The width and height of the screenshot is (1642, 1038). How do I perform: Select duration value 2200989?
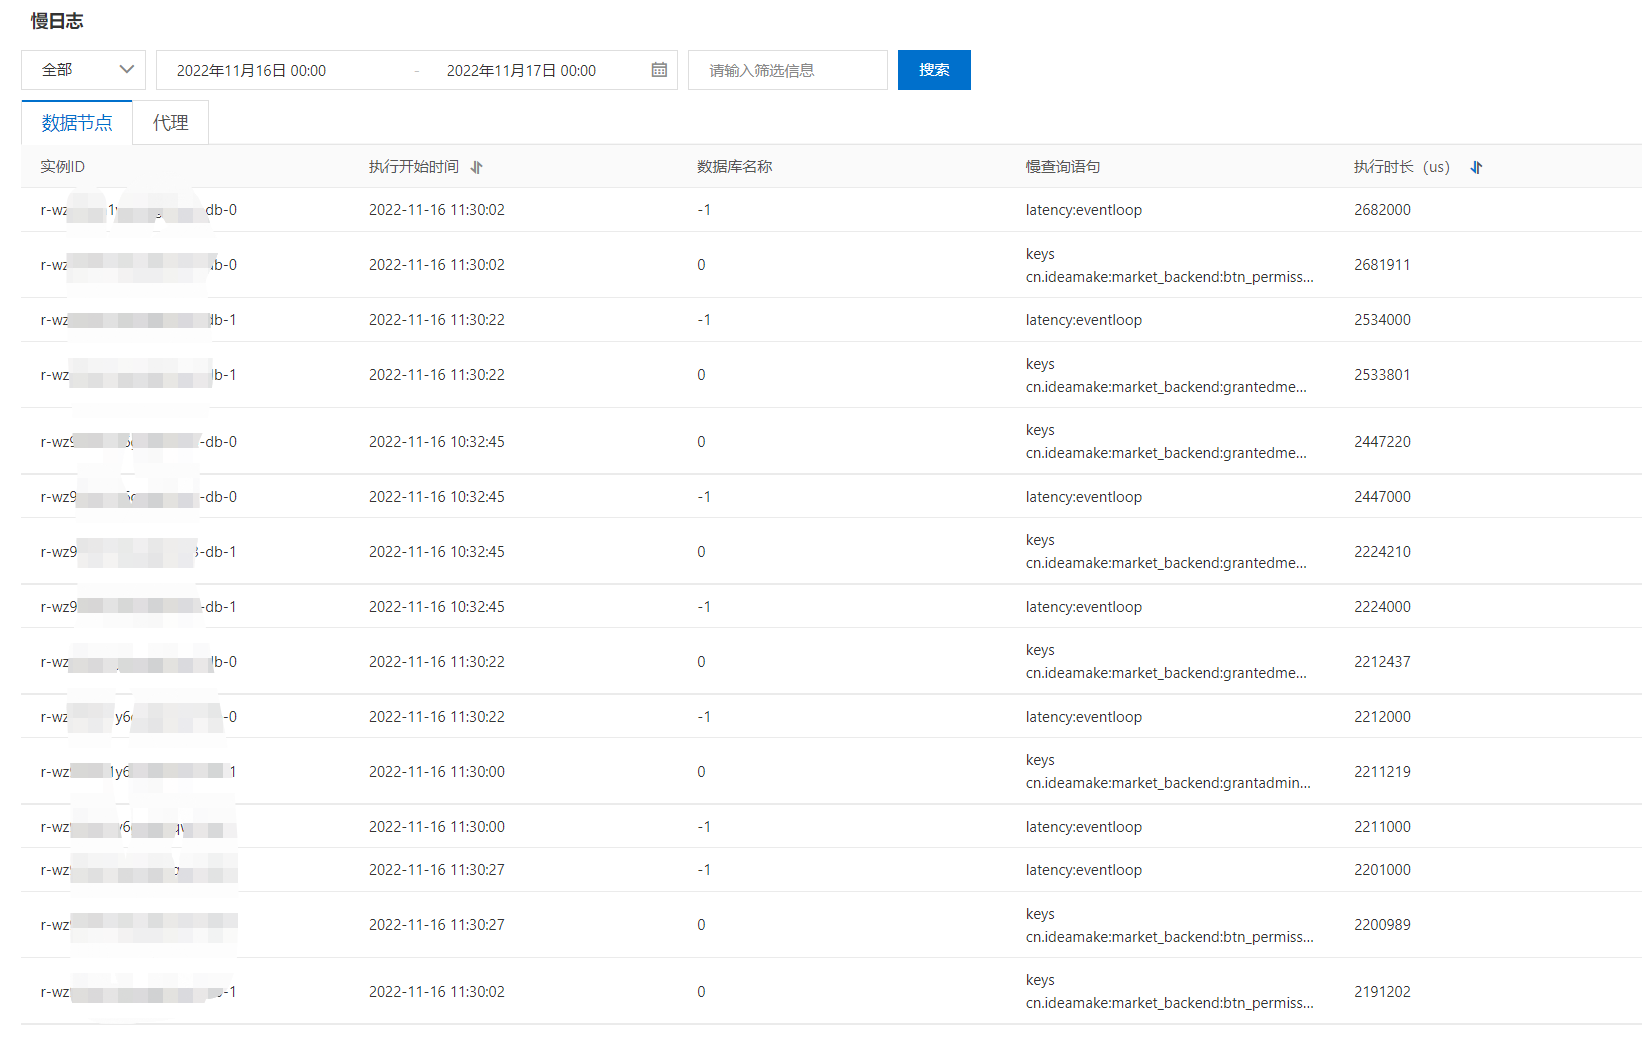point(1382,925)
